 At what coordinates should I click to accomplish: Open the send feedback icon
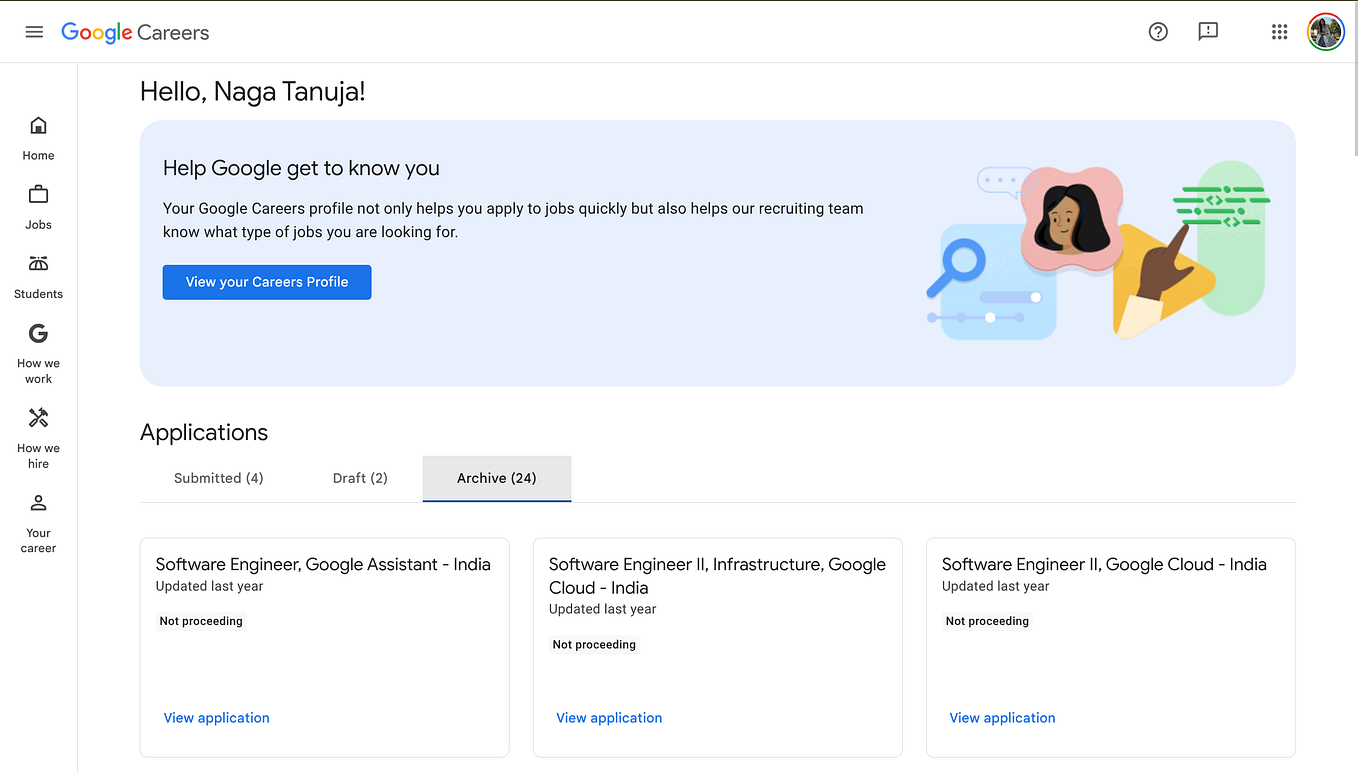point(1207,31)
